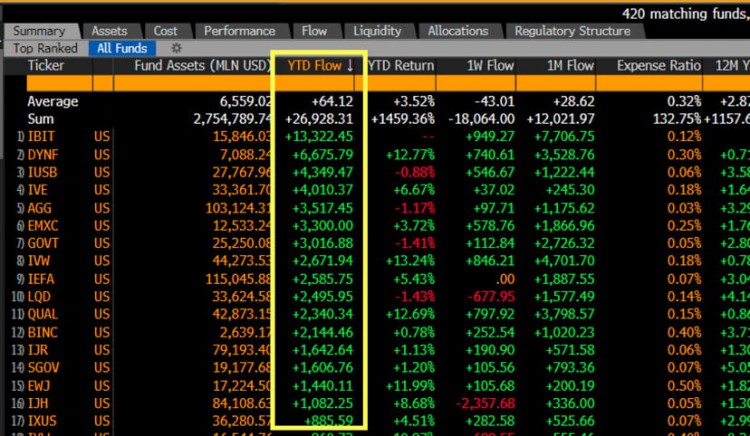Viewport: 750px width, 436px height.
Task: Switch to the Performance tab
Action: pos(240,31)
